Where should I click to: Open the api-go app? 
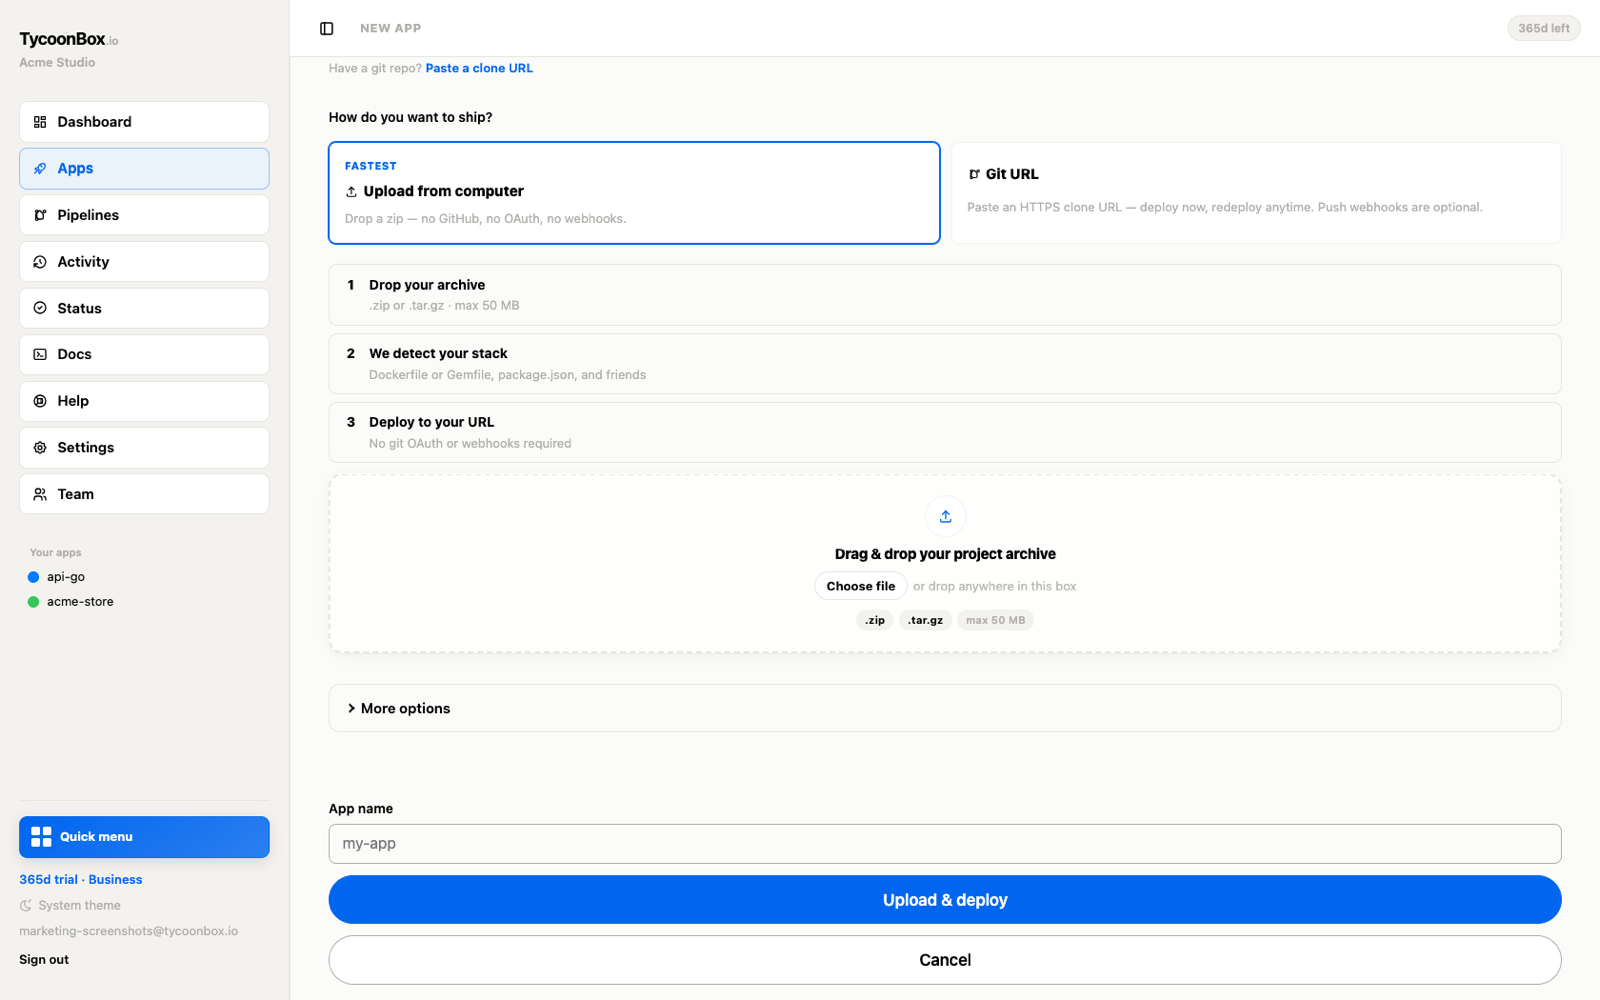coord(66,577)
